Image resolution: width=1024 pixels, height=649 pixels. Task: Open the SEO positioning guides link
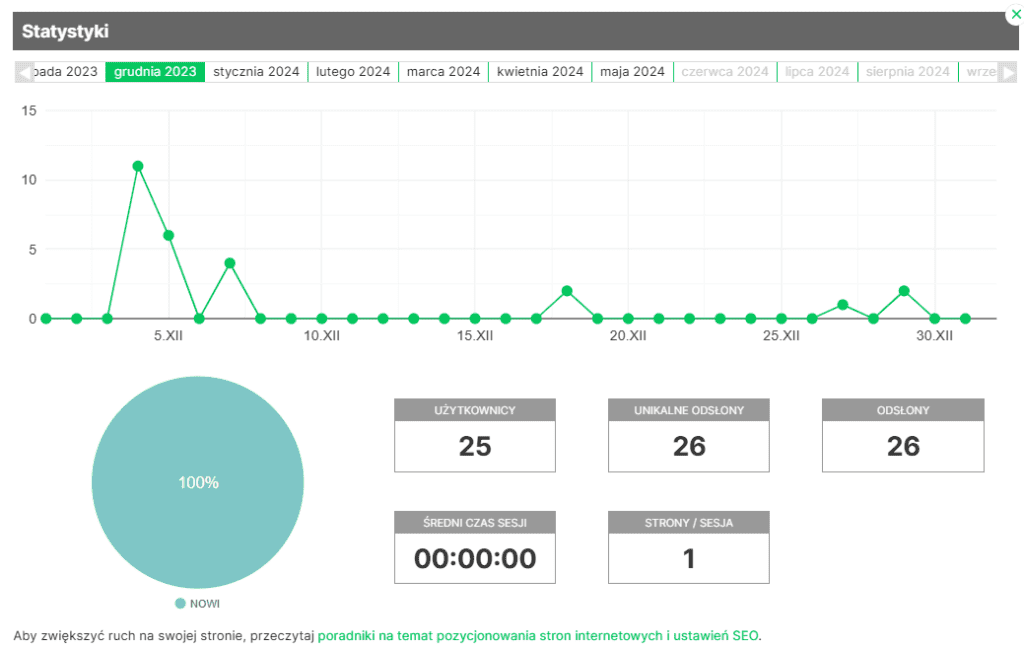point(538,635)
